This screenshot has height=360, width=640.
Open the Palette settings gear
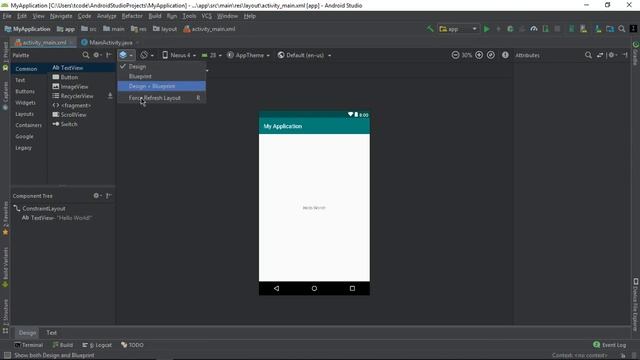click(x=97, y=55)
